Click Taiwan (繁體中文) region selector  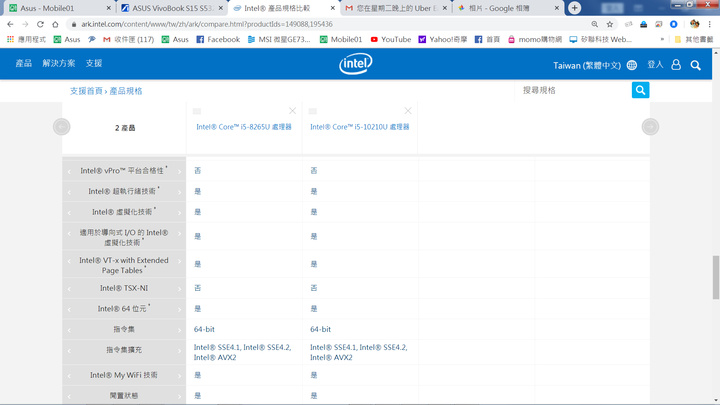pyautogui.click(x=586, y=65)
